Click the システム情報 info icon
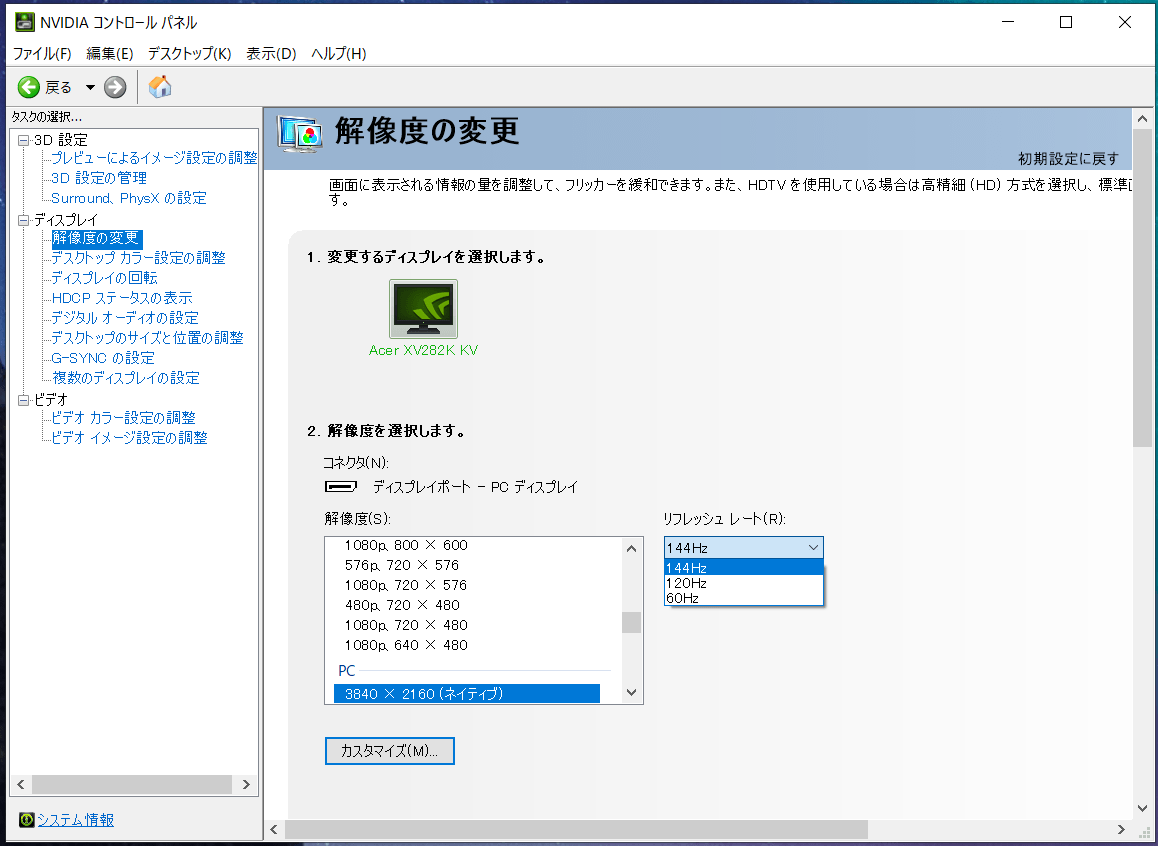The image size is (1158, 846). coord(27,819)
